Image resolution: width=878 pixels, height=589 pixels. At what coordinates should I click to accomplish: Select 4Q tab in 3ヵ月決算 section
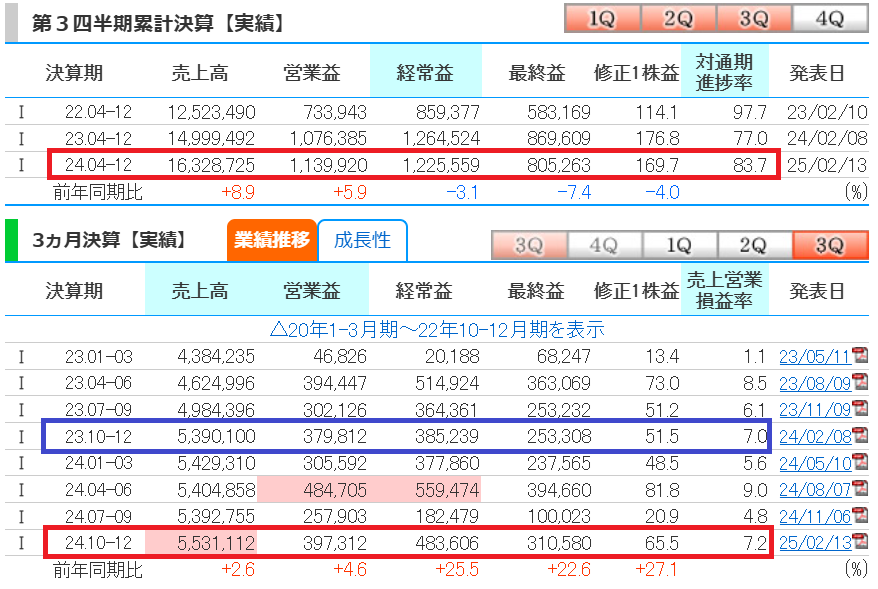[x=605, y=245]
